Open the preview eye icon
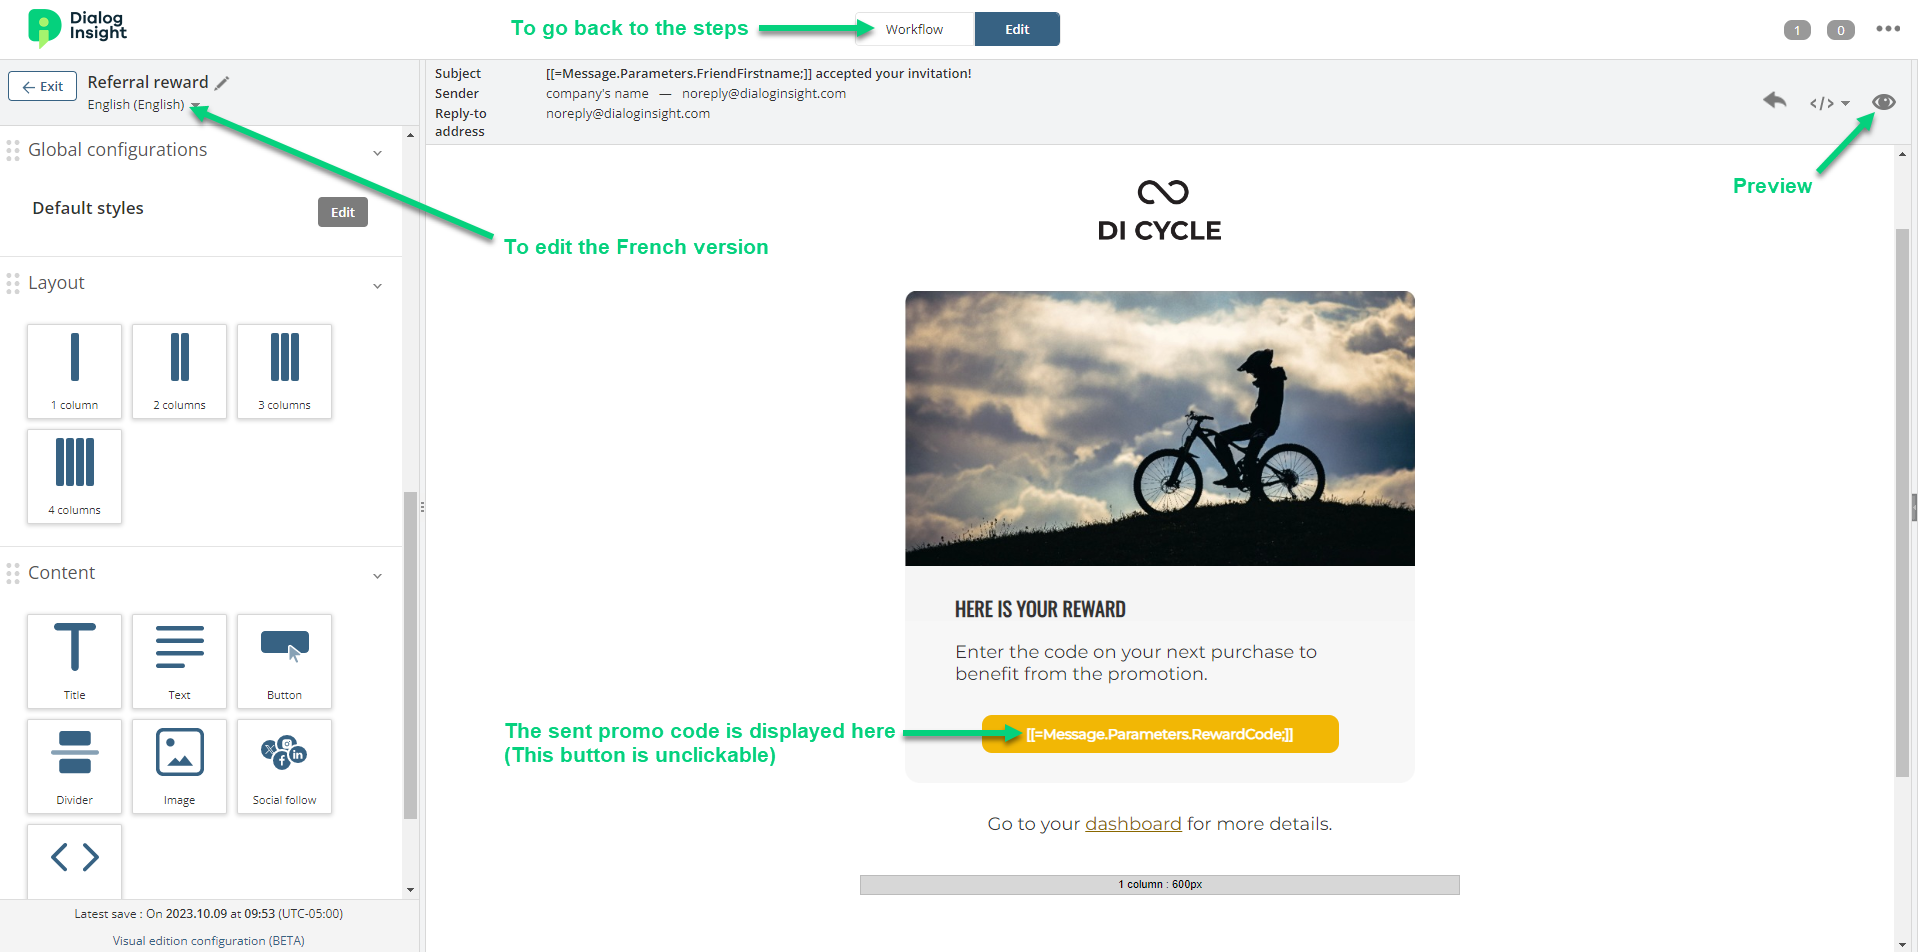Image resolution: width=1918 pixels, height=952 pixels. (x=1884, y=102)
